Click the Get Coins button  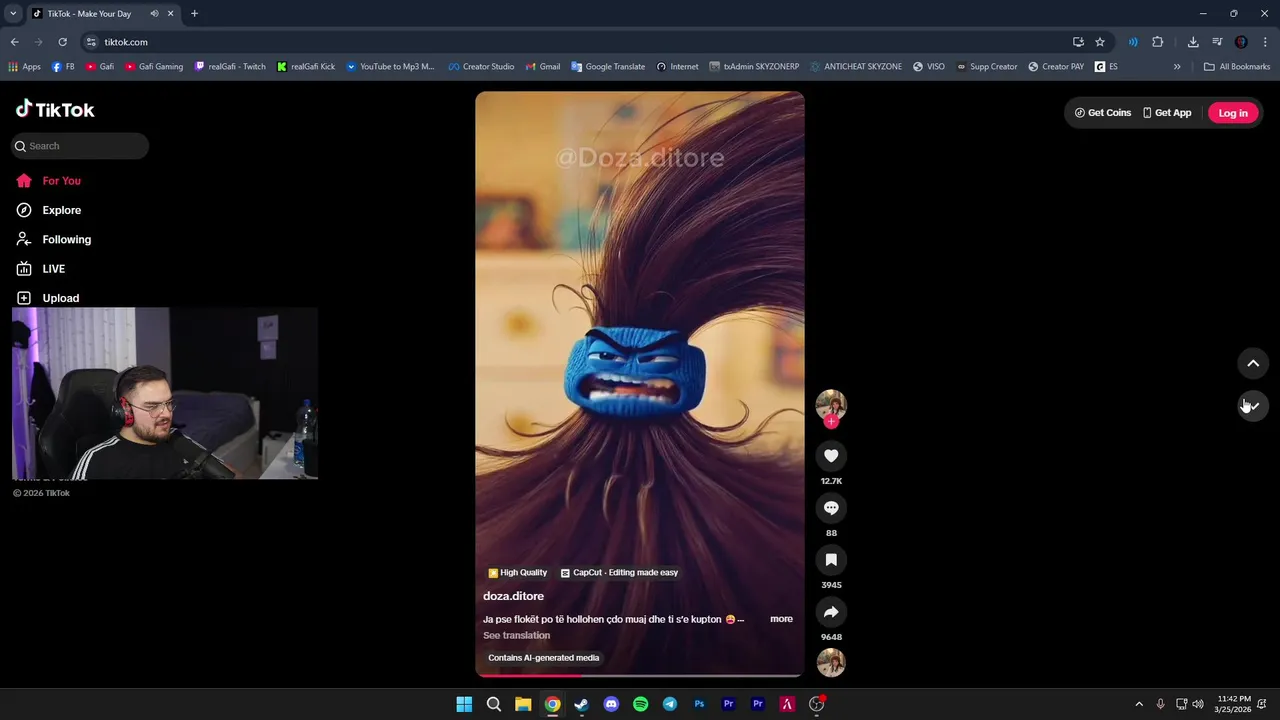[x=1103, y=113]
